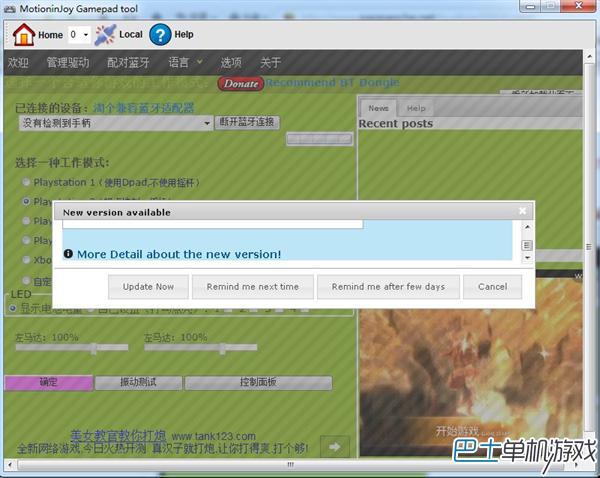Select the second Playstation mode radio button
Image resolution: width=600 pixels, height=478 pixels.
tap(26, 201)
